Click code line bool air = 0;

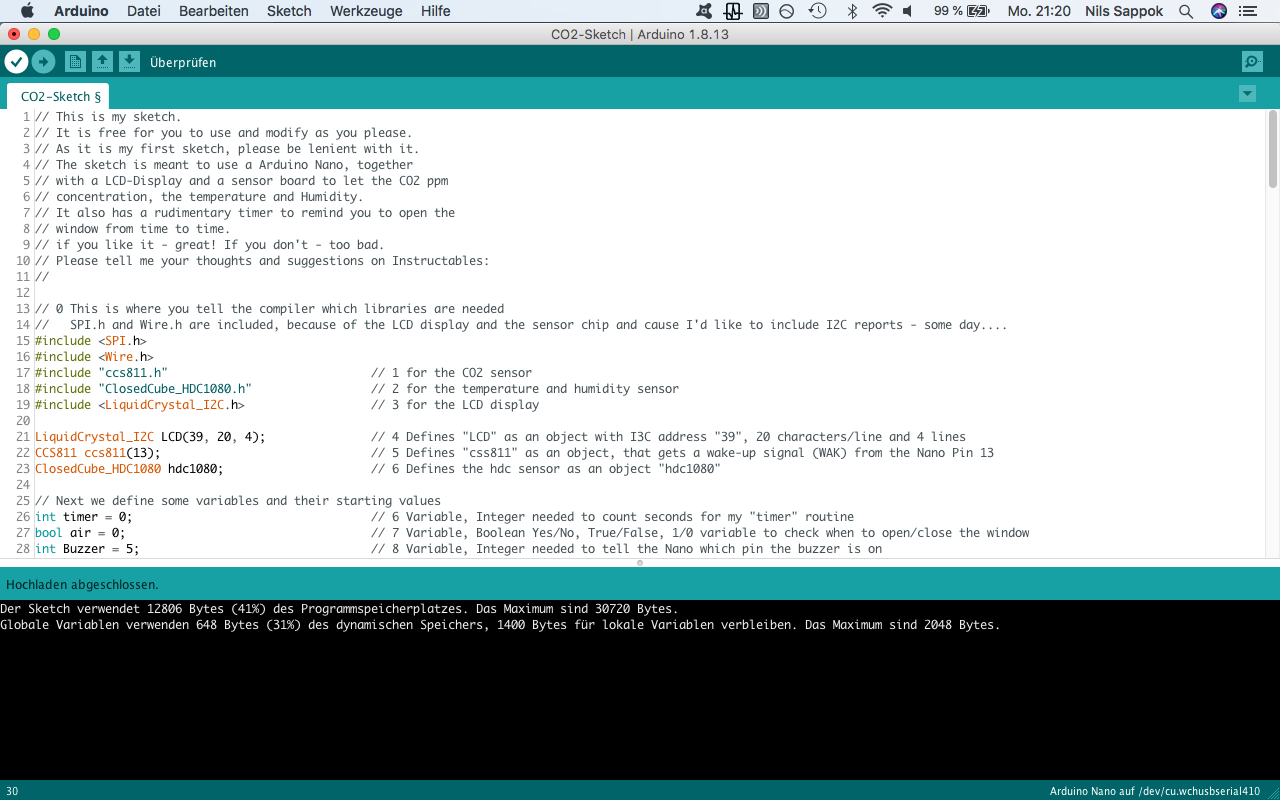[x=80, y=533]
